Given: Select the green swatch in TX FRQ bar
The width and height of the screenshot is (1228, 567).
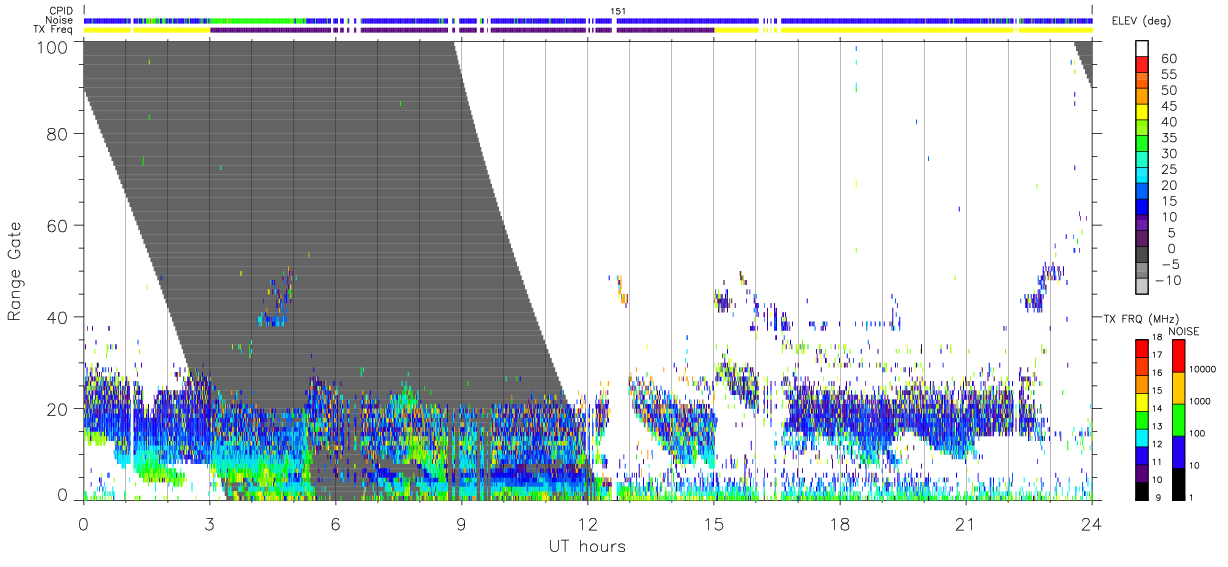Looking at the screenshot, I should (1141, 418).
